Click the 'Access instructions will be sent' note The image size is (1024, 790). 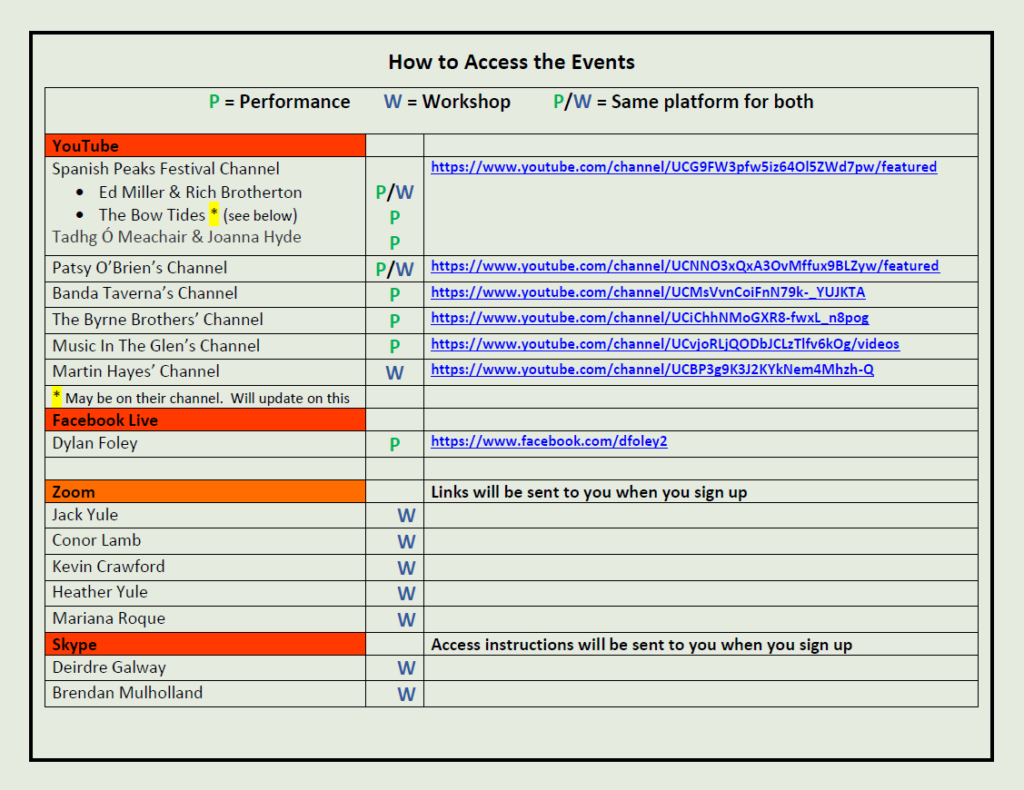641,645
